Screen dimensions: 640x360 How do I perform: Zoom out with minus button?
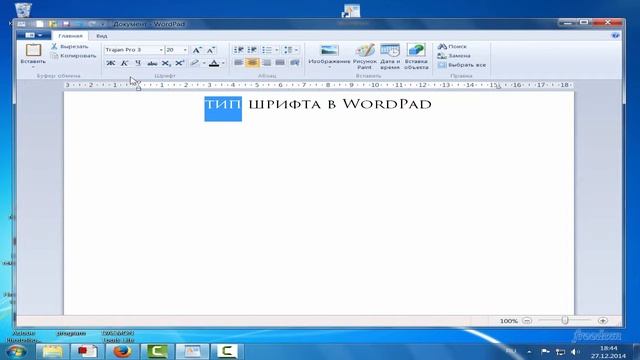coord(527,321)
